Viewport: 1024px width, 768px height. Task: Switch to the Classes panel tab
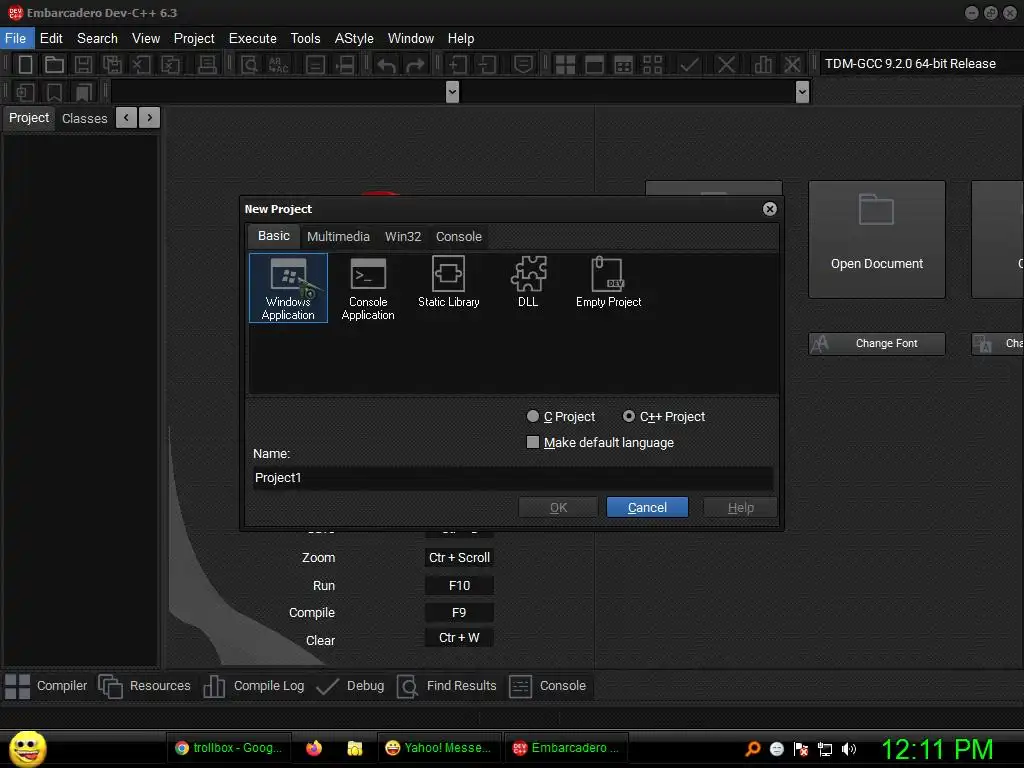pos(85,118)
